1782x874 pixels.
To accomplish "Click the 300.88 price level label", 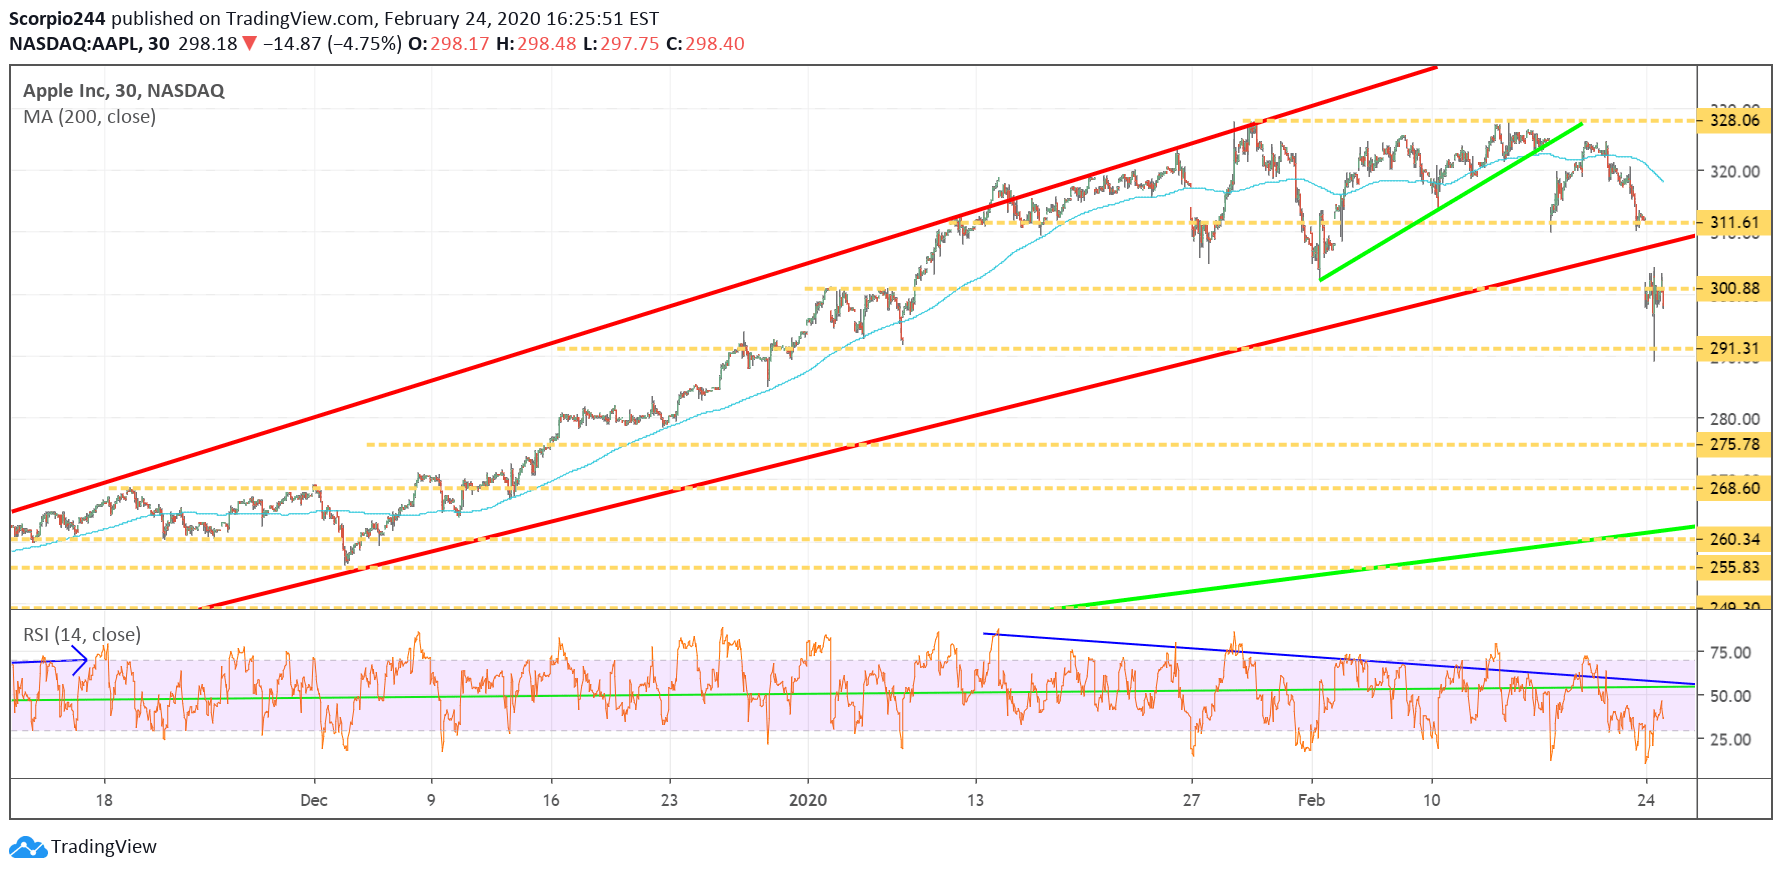I will (1734, 289).
